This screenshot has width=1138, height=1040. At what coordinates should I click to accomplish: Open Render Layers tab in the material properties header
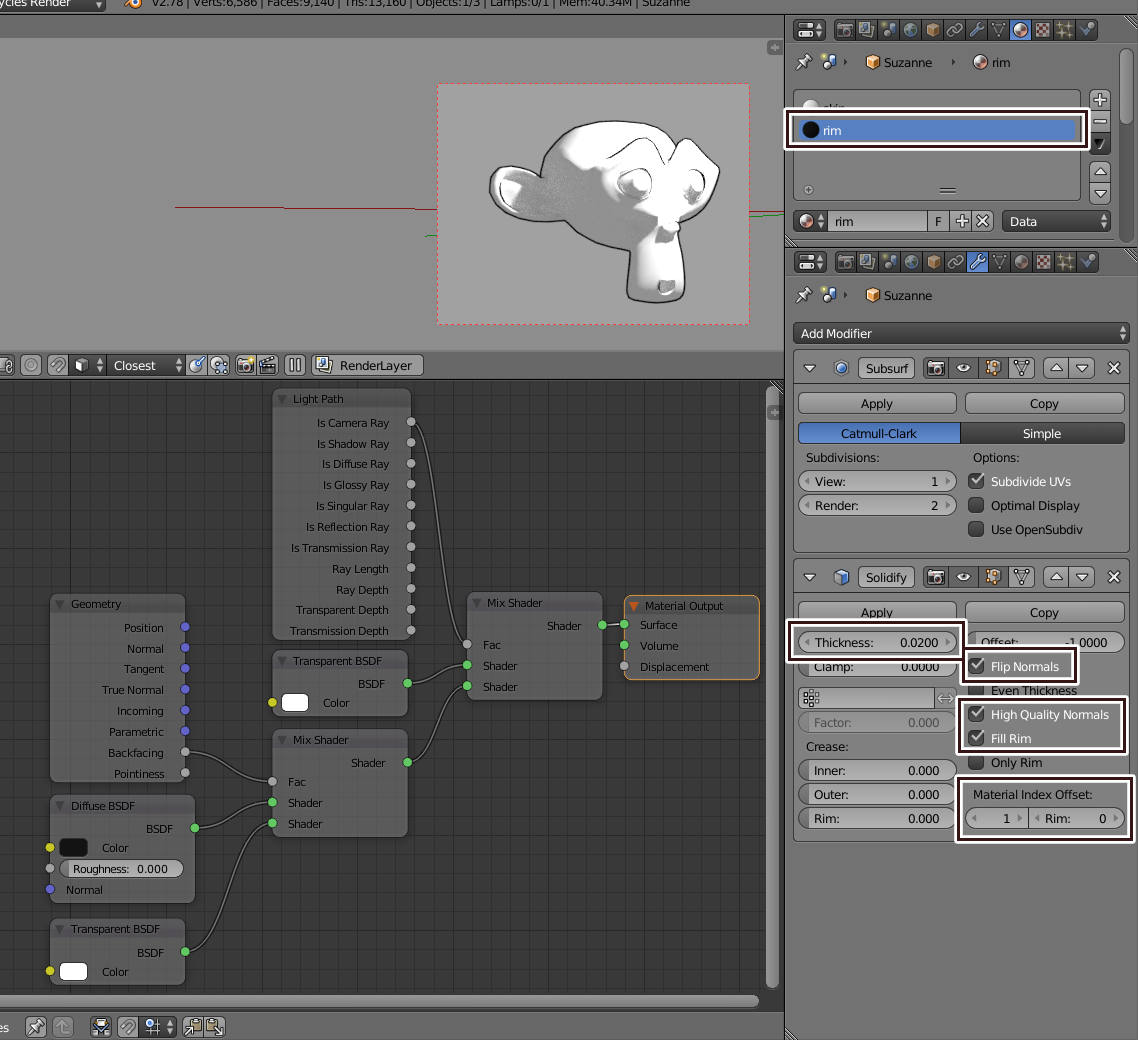click(x=866, y=30)
